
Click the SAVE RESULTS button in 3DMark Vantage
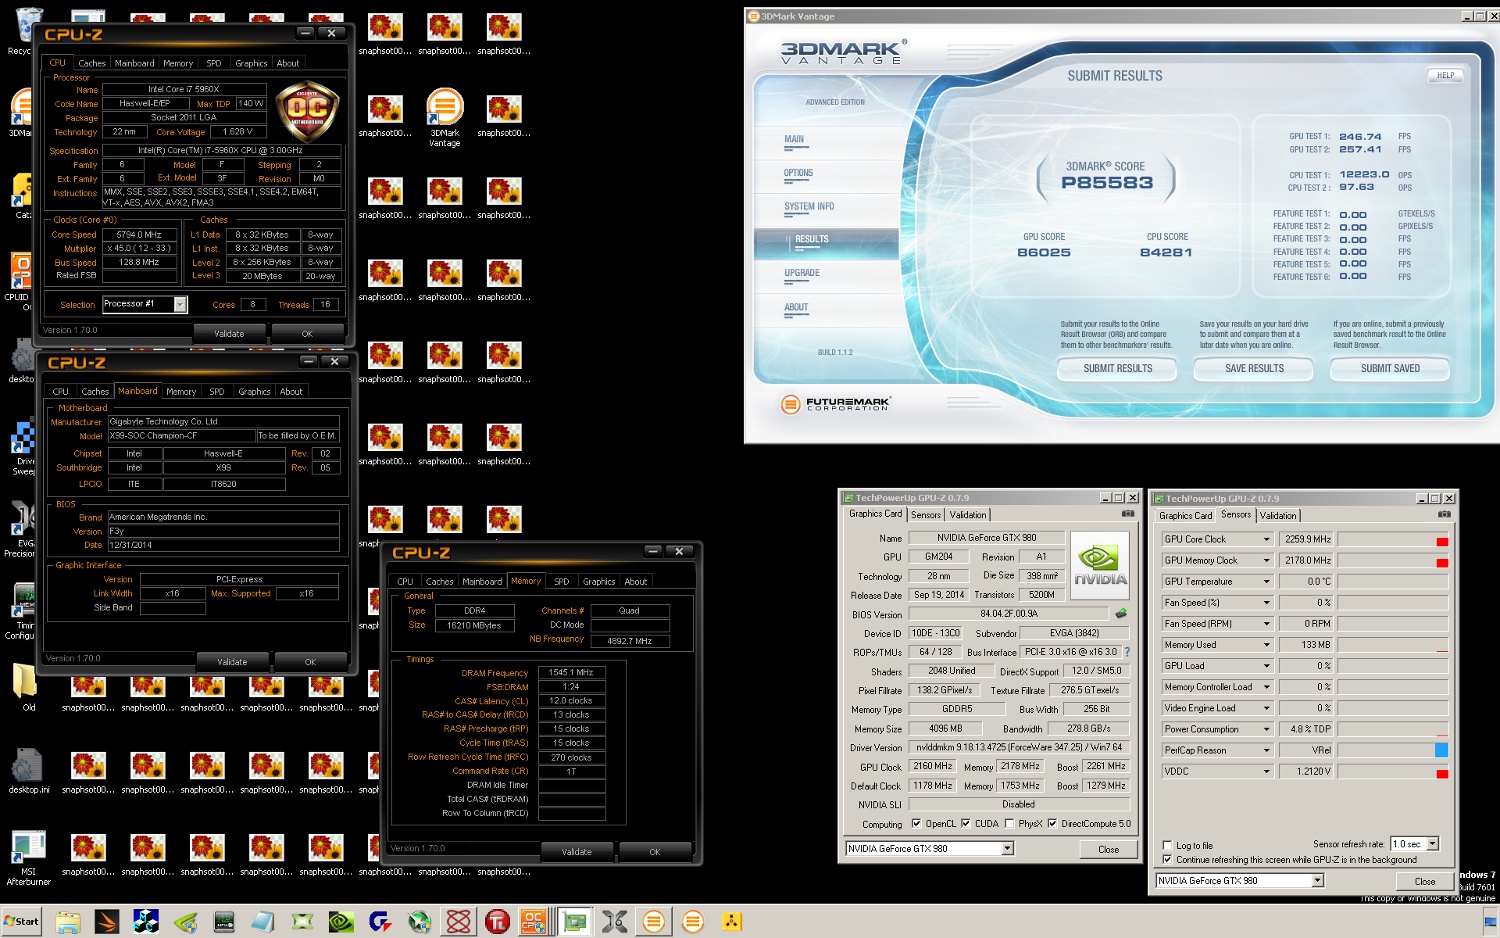1254,368
